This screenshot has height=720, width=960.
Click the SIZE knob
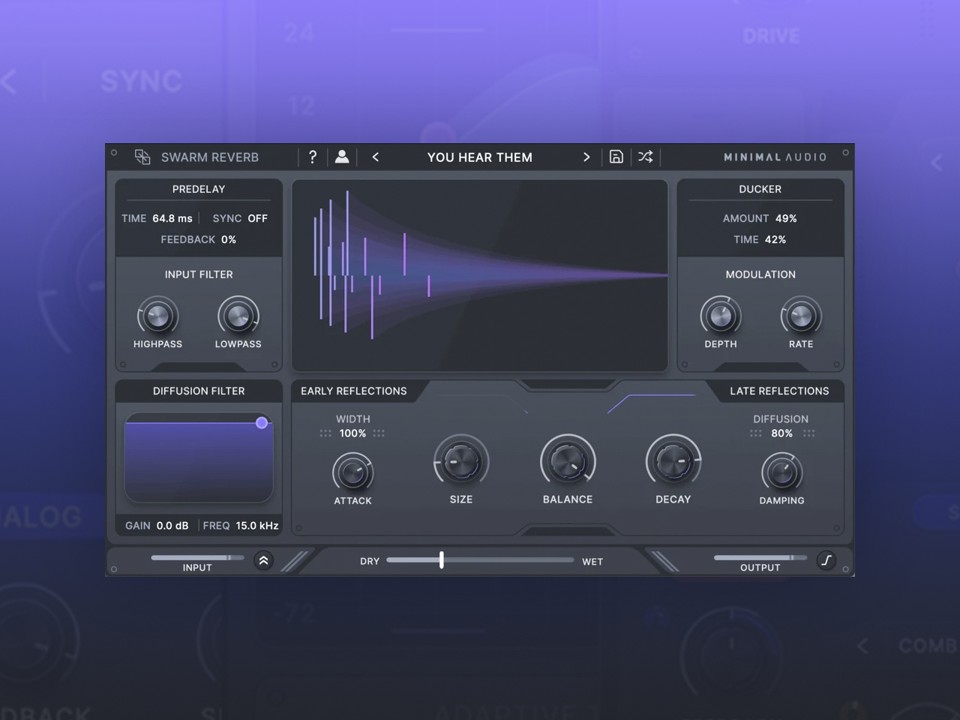[461, 462]
